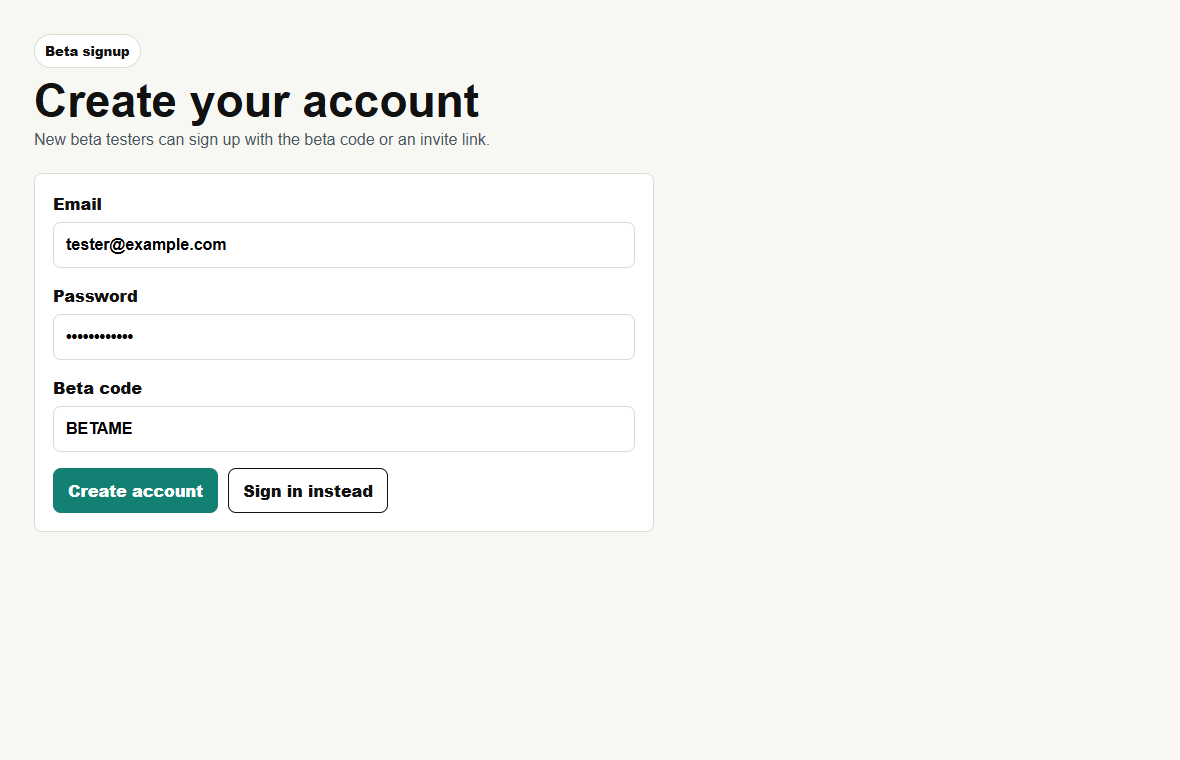This screenshot has height=760, width=1180.
Task: Click the Email field label
Action: pos(78,204)
